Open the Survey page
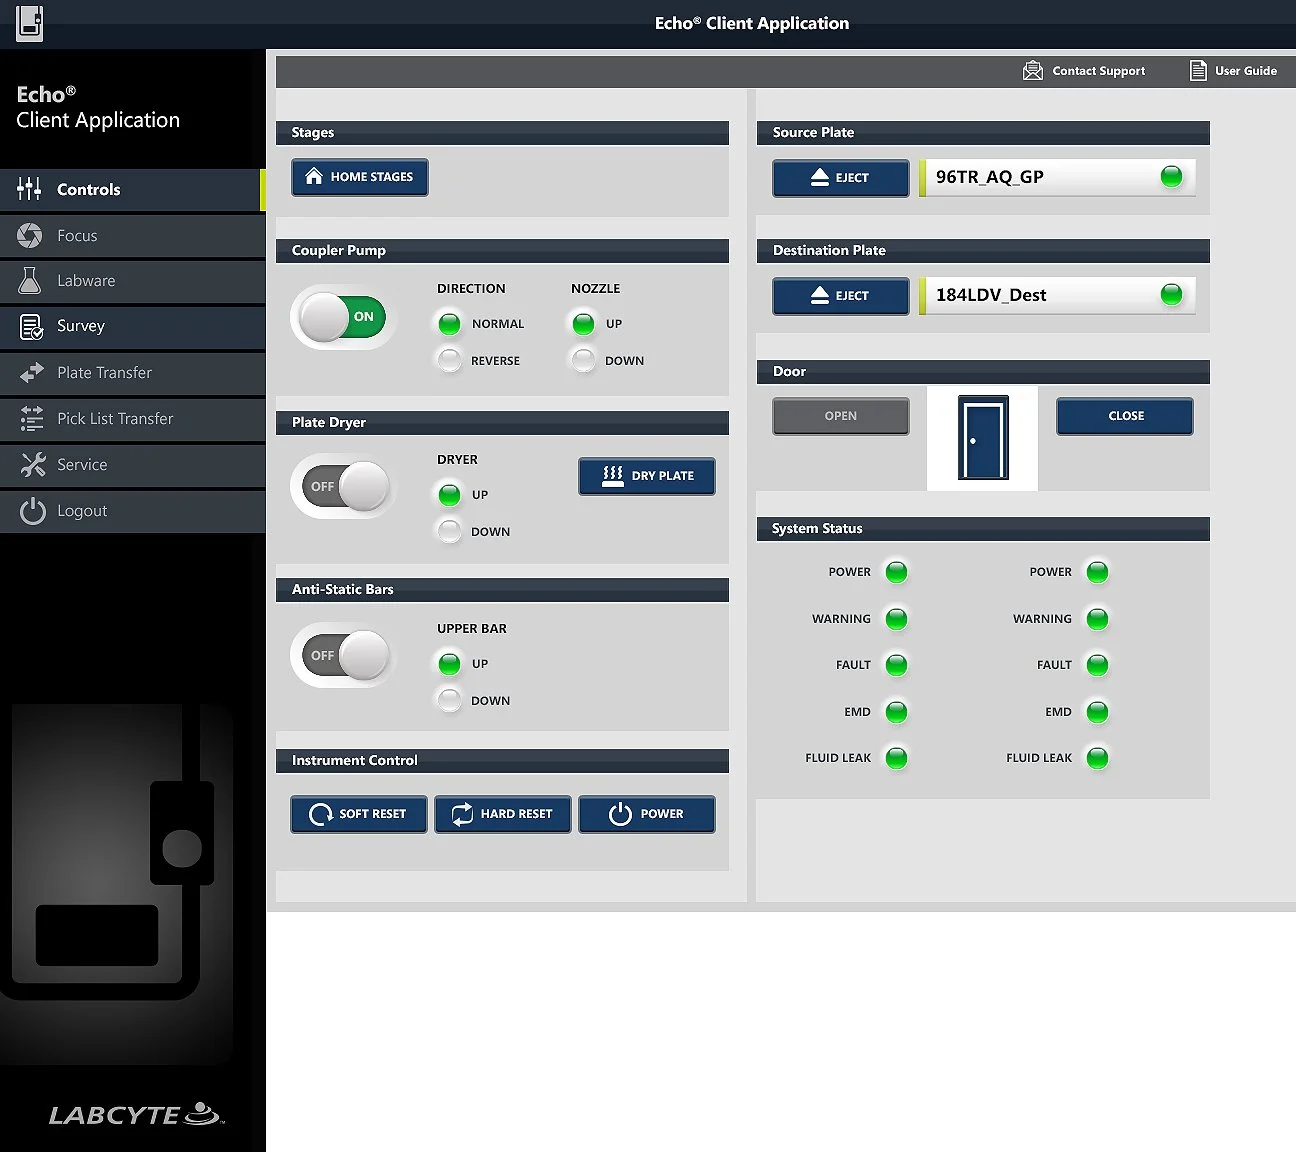Viewport: 1296px width, 1152px height. tap(133, 327)
